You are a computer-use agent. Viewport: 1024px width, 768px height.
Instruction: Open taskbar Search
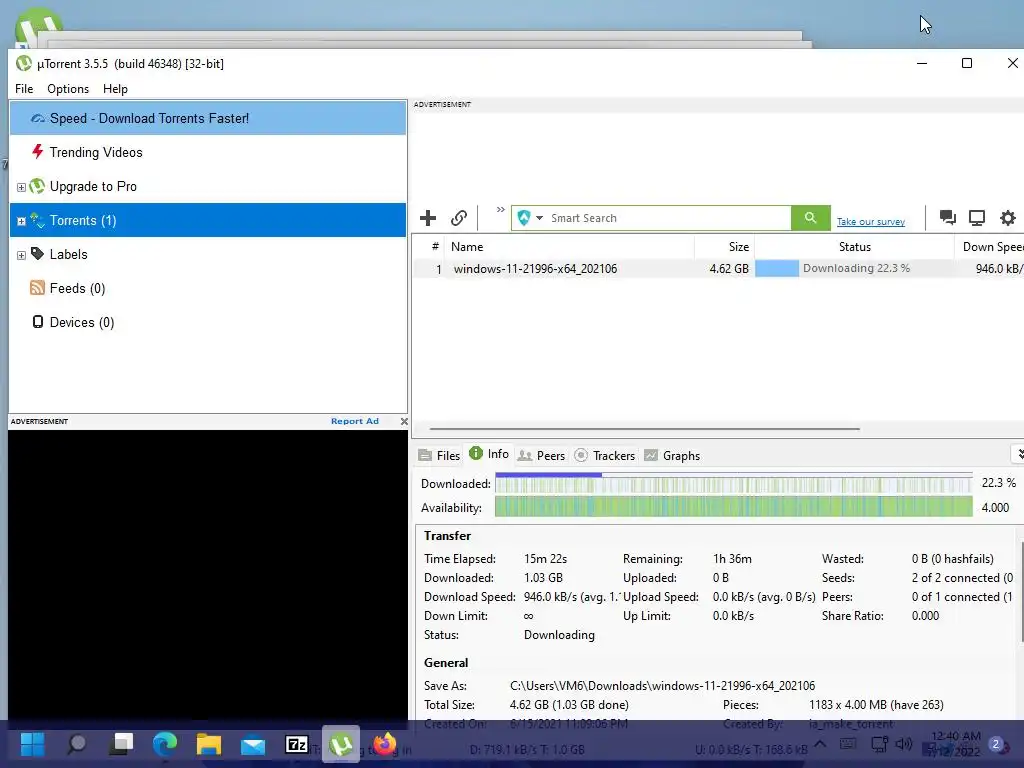click(76, 744)
